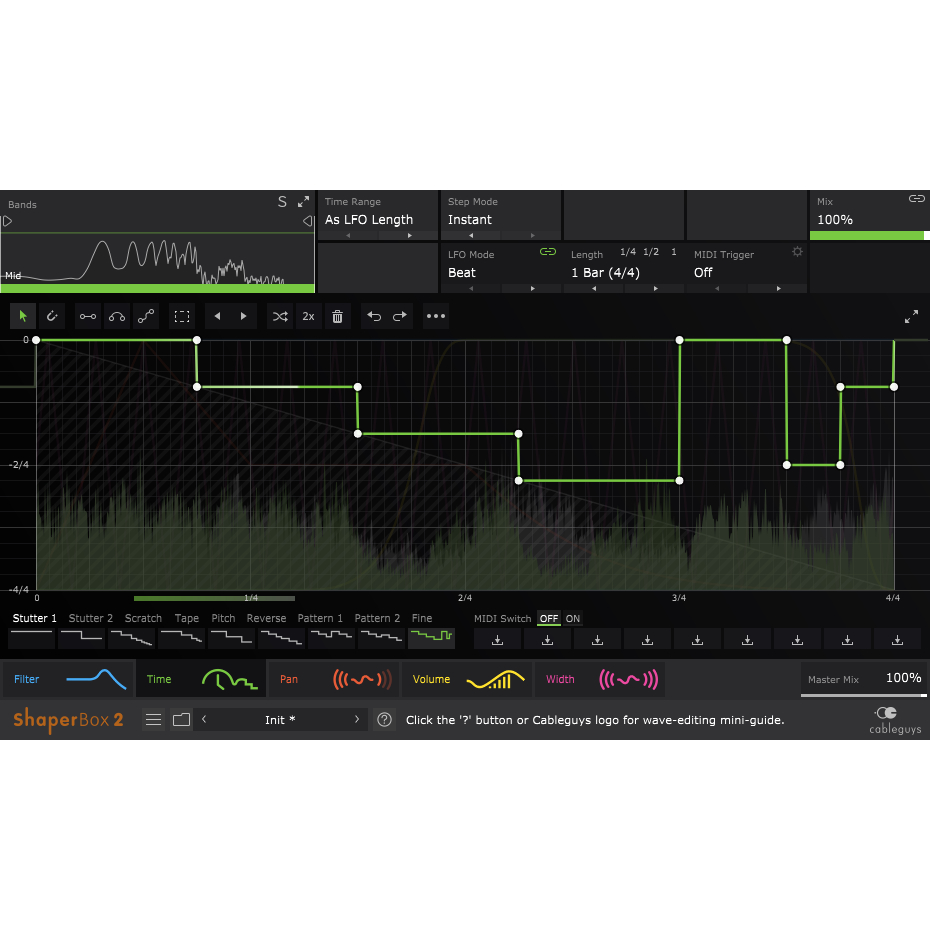Delete the wave with trash icon
Screen dimensions: 930x930
(x=337, y=316)
